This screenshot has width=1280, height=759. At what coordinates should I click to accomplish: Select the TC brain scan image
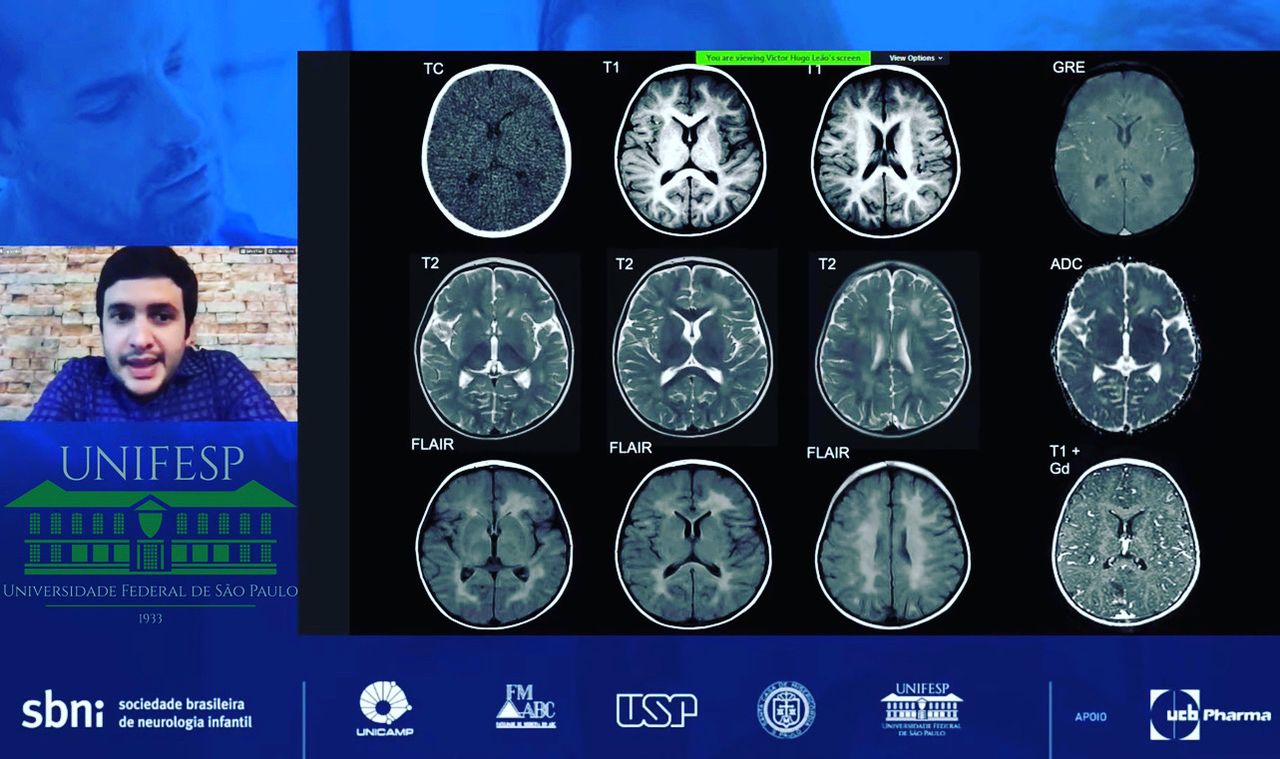(x=496, y=136)
